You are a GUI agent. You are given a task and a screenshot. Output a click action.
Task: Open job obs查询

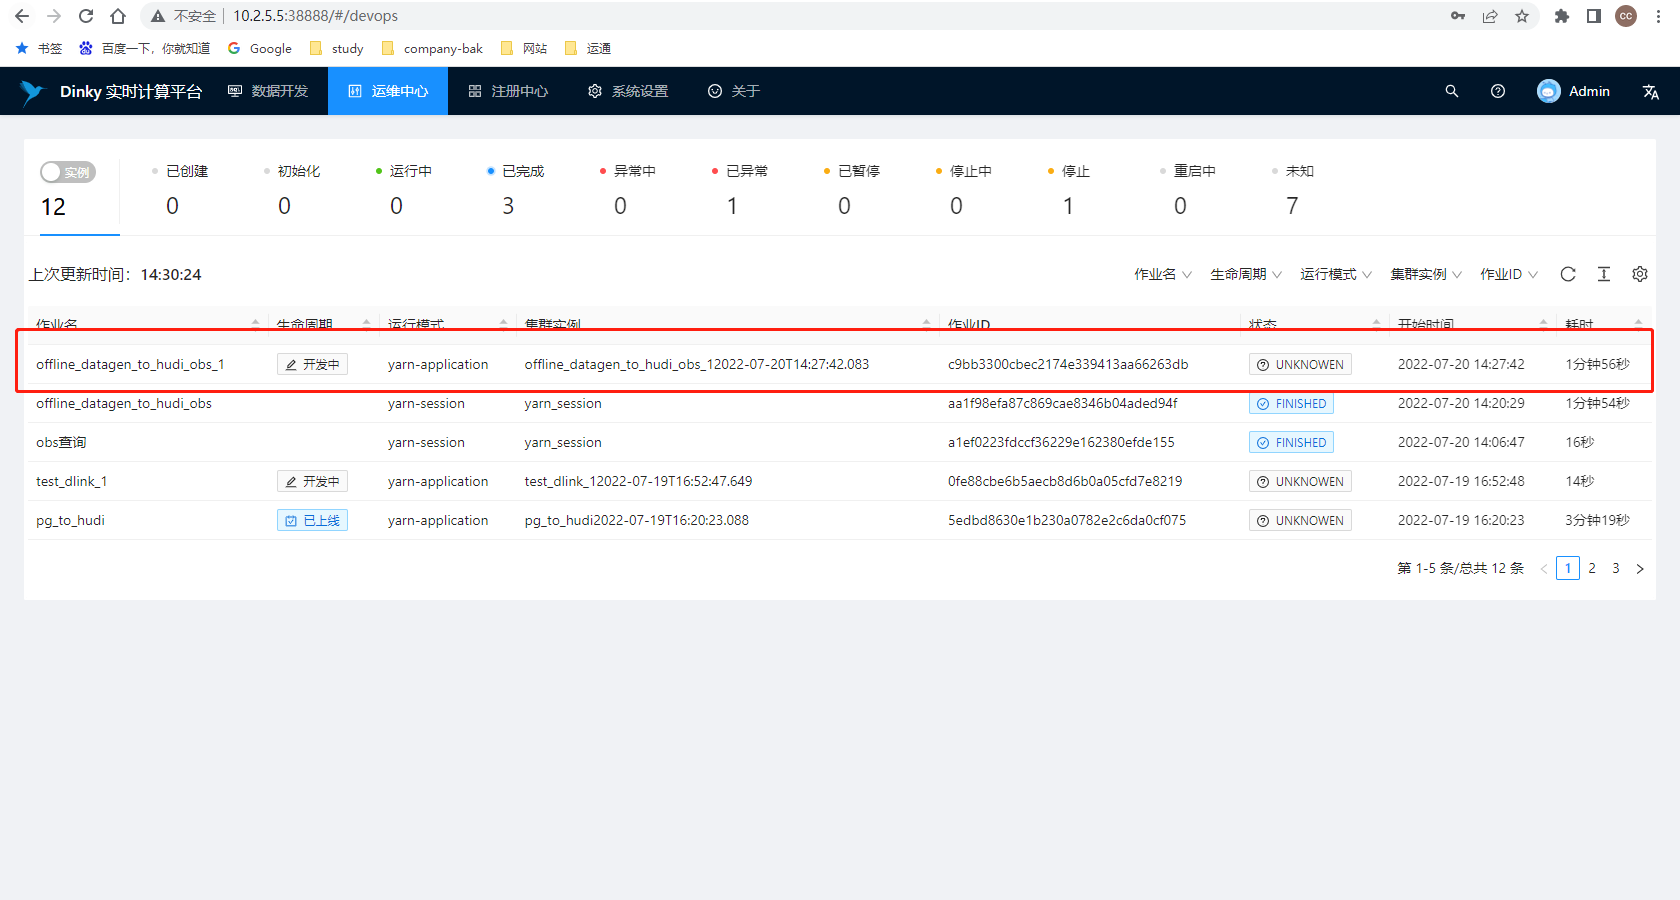coord(61,442)
